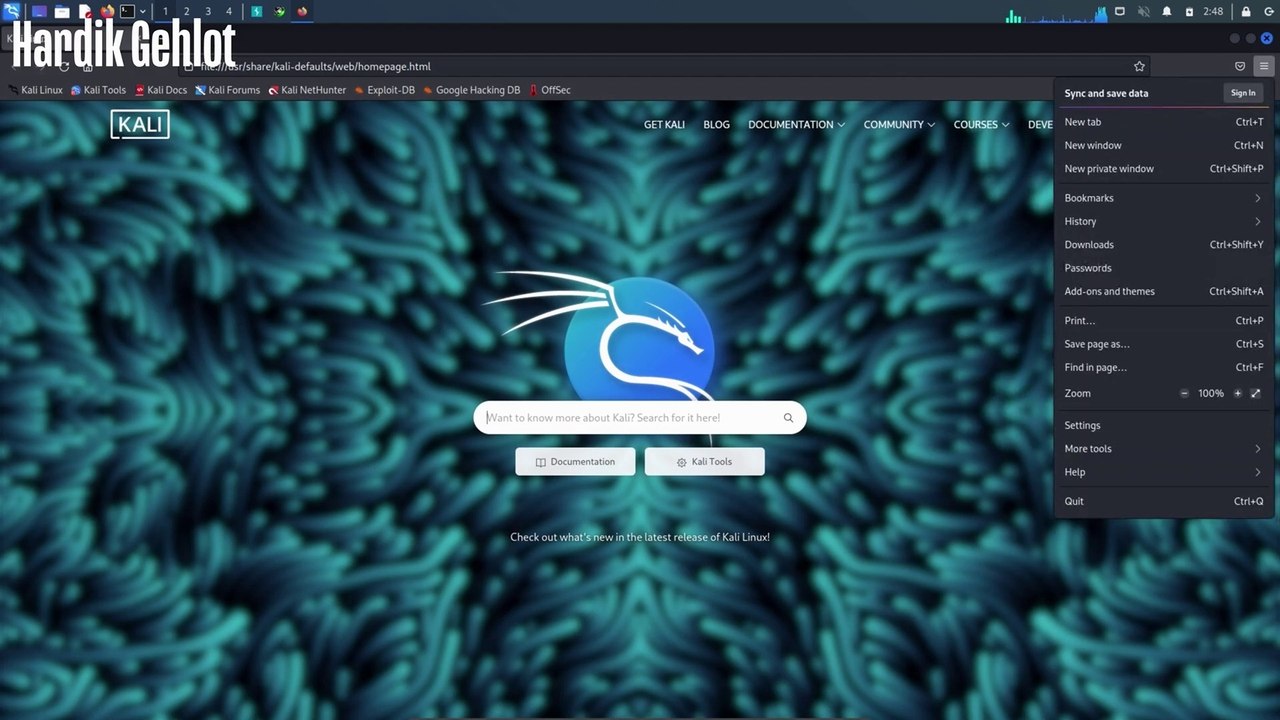The height and width of the screenshot is (720, 1280).
Task: Bookmark this page with the star icon
Action: 1139,66
